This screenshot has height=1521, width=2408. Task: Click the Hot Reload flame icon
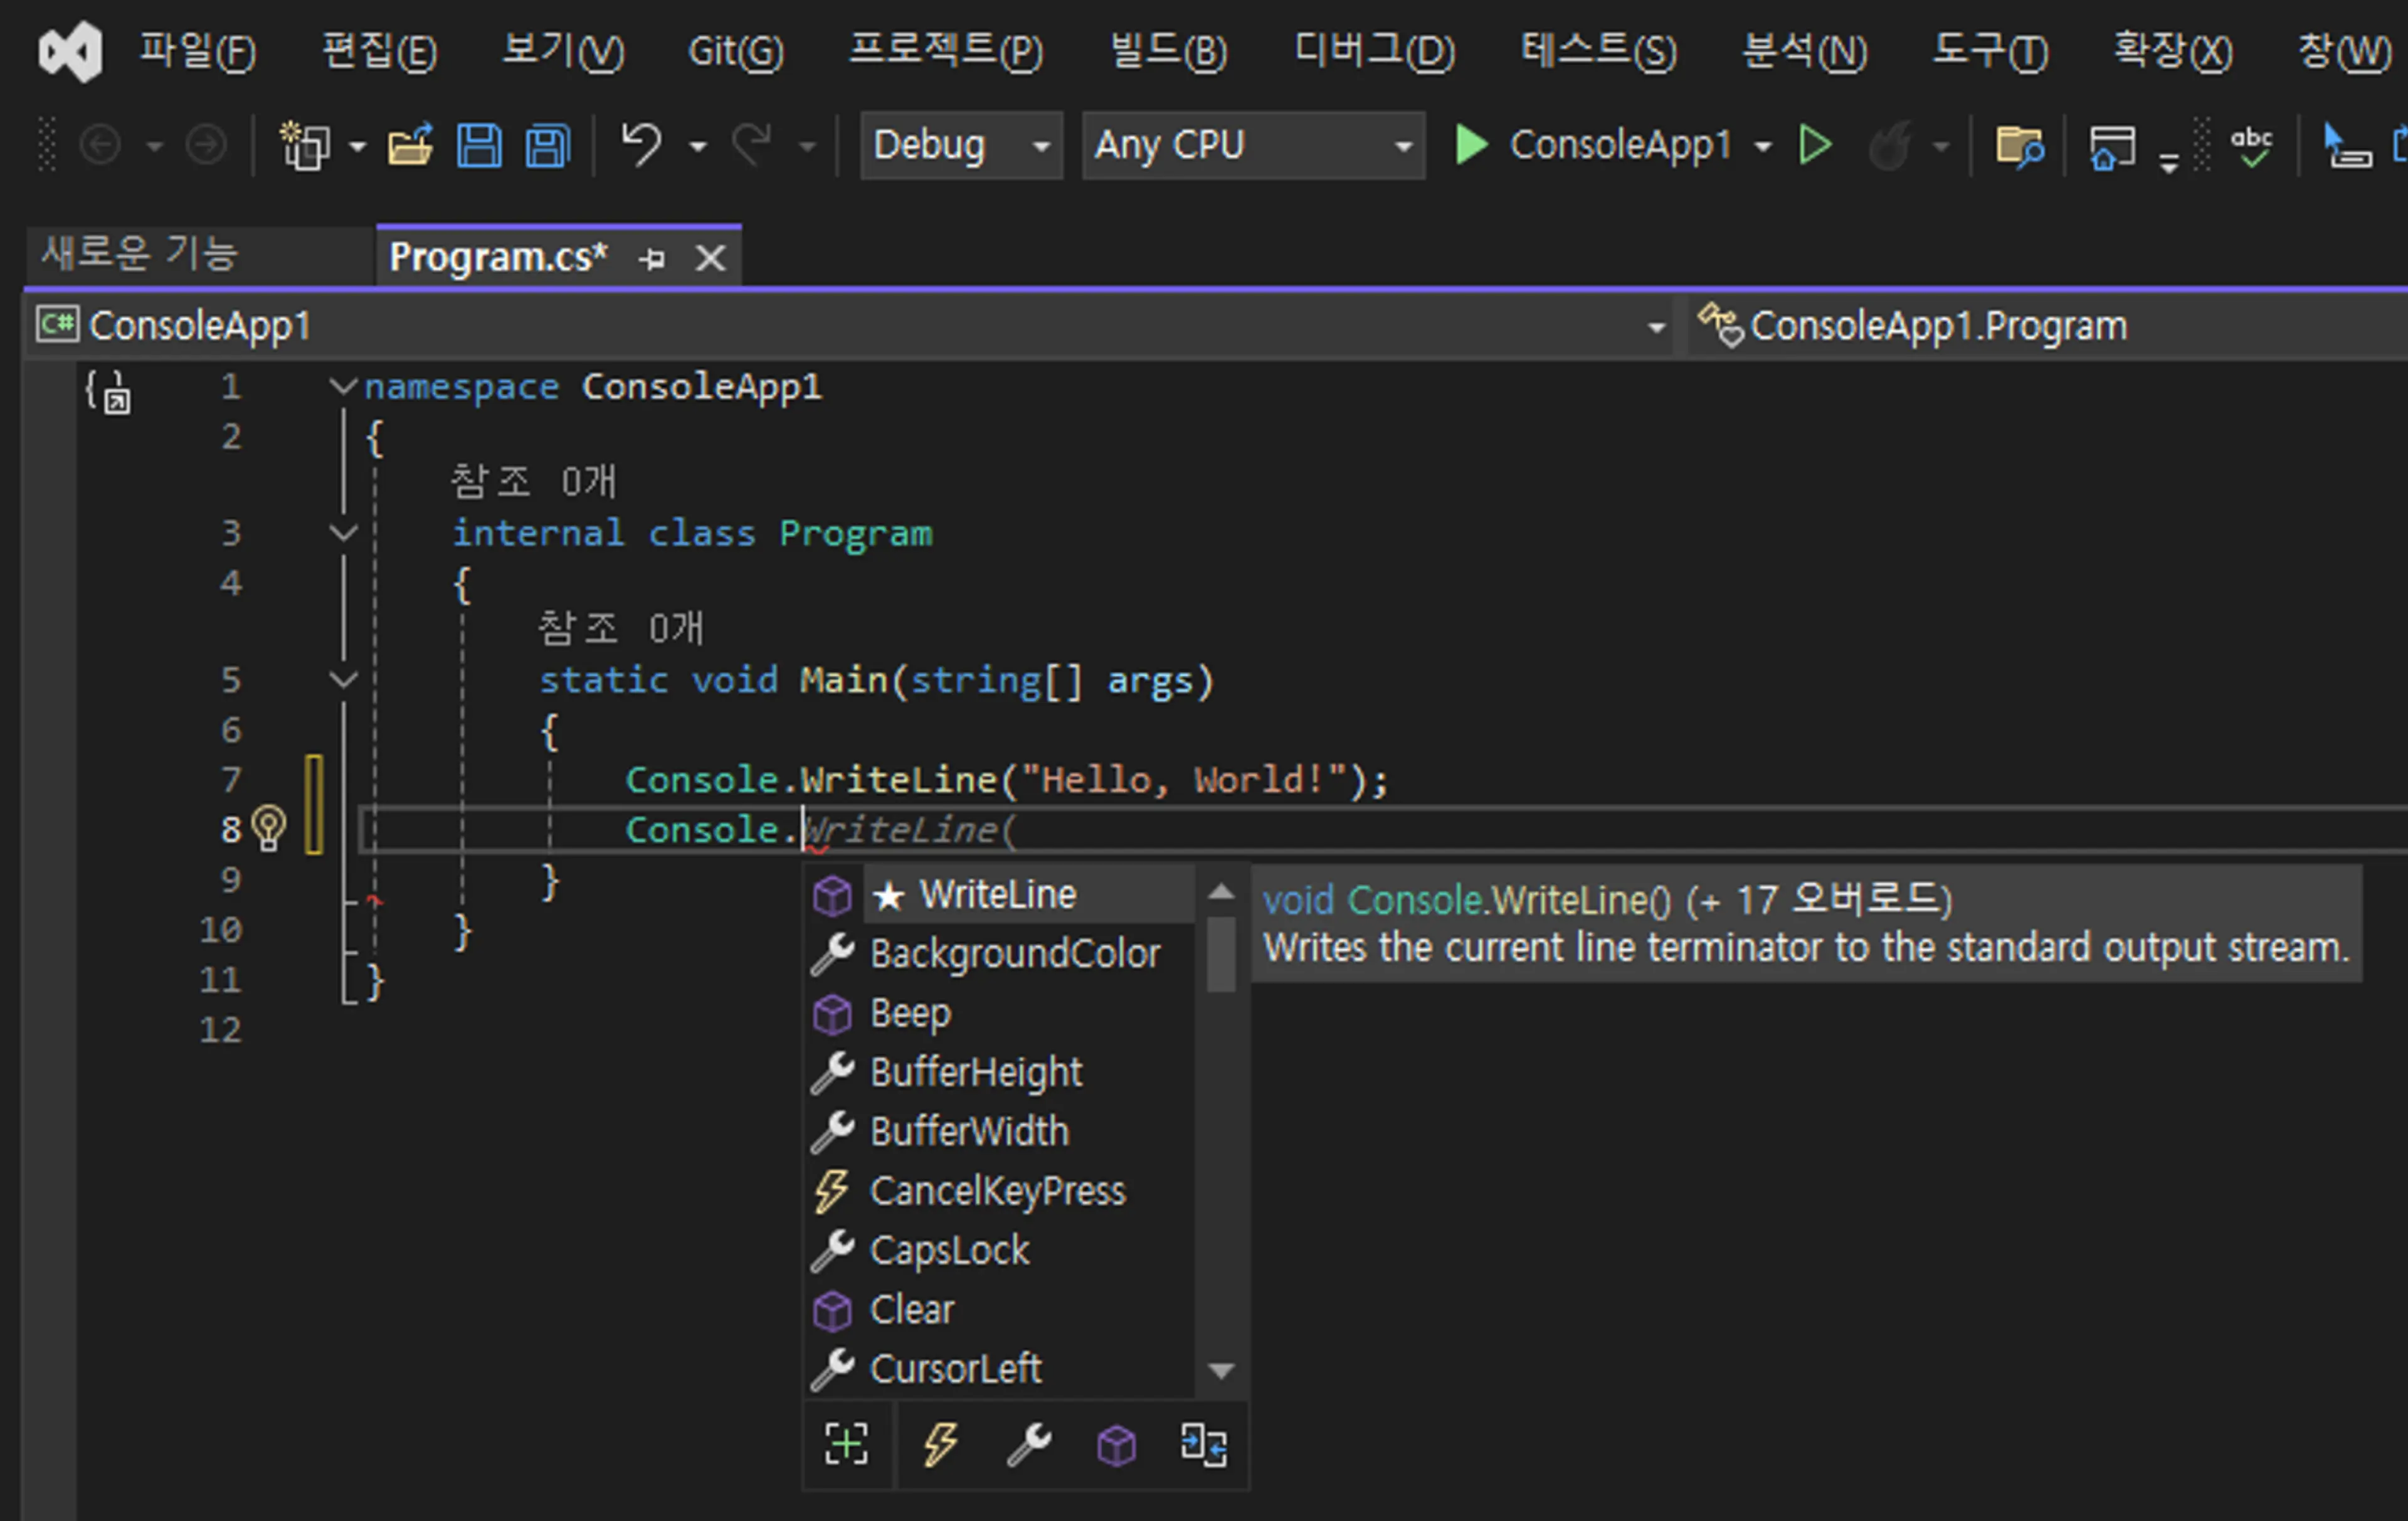tap(1890, 146)
